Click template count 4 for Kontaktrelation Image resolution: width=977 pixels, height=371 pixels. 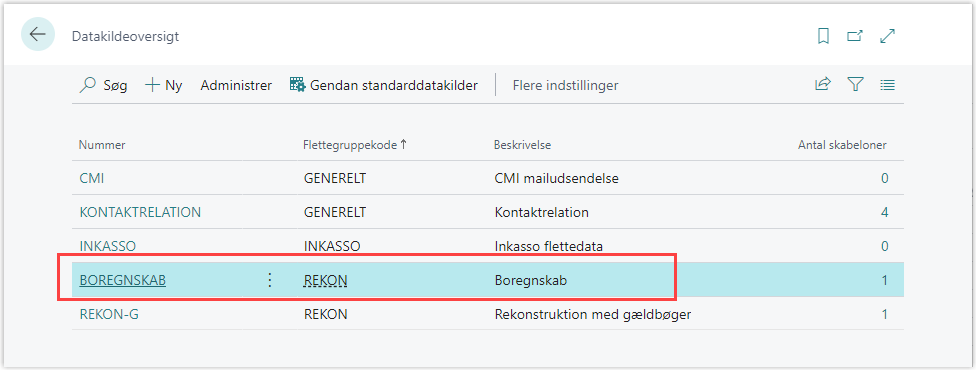(884, 213)
